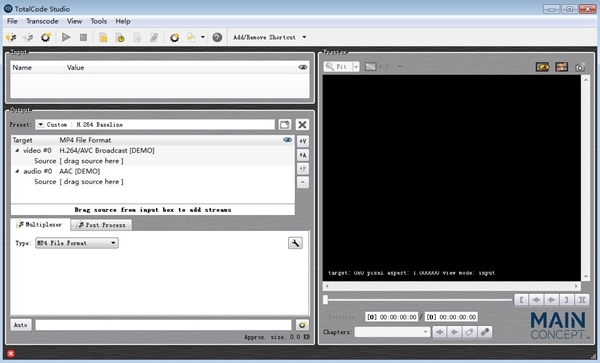Screen dimensions: 600x363
Task: Collapse the audio #0 tree node
Action: tap(17, 171)
